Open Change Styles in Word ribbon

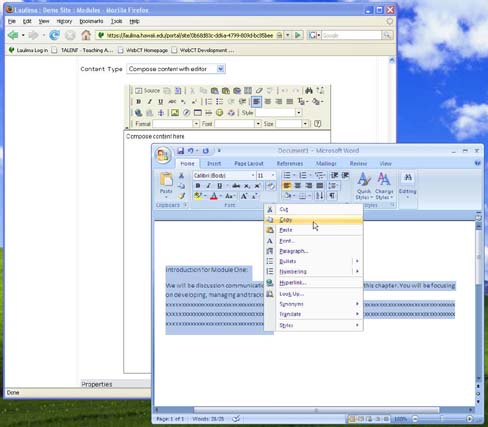[384, 186]
